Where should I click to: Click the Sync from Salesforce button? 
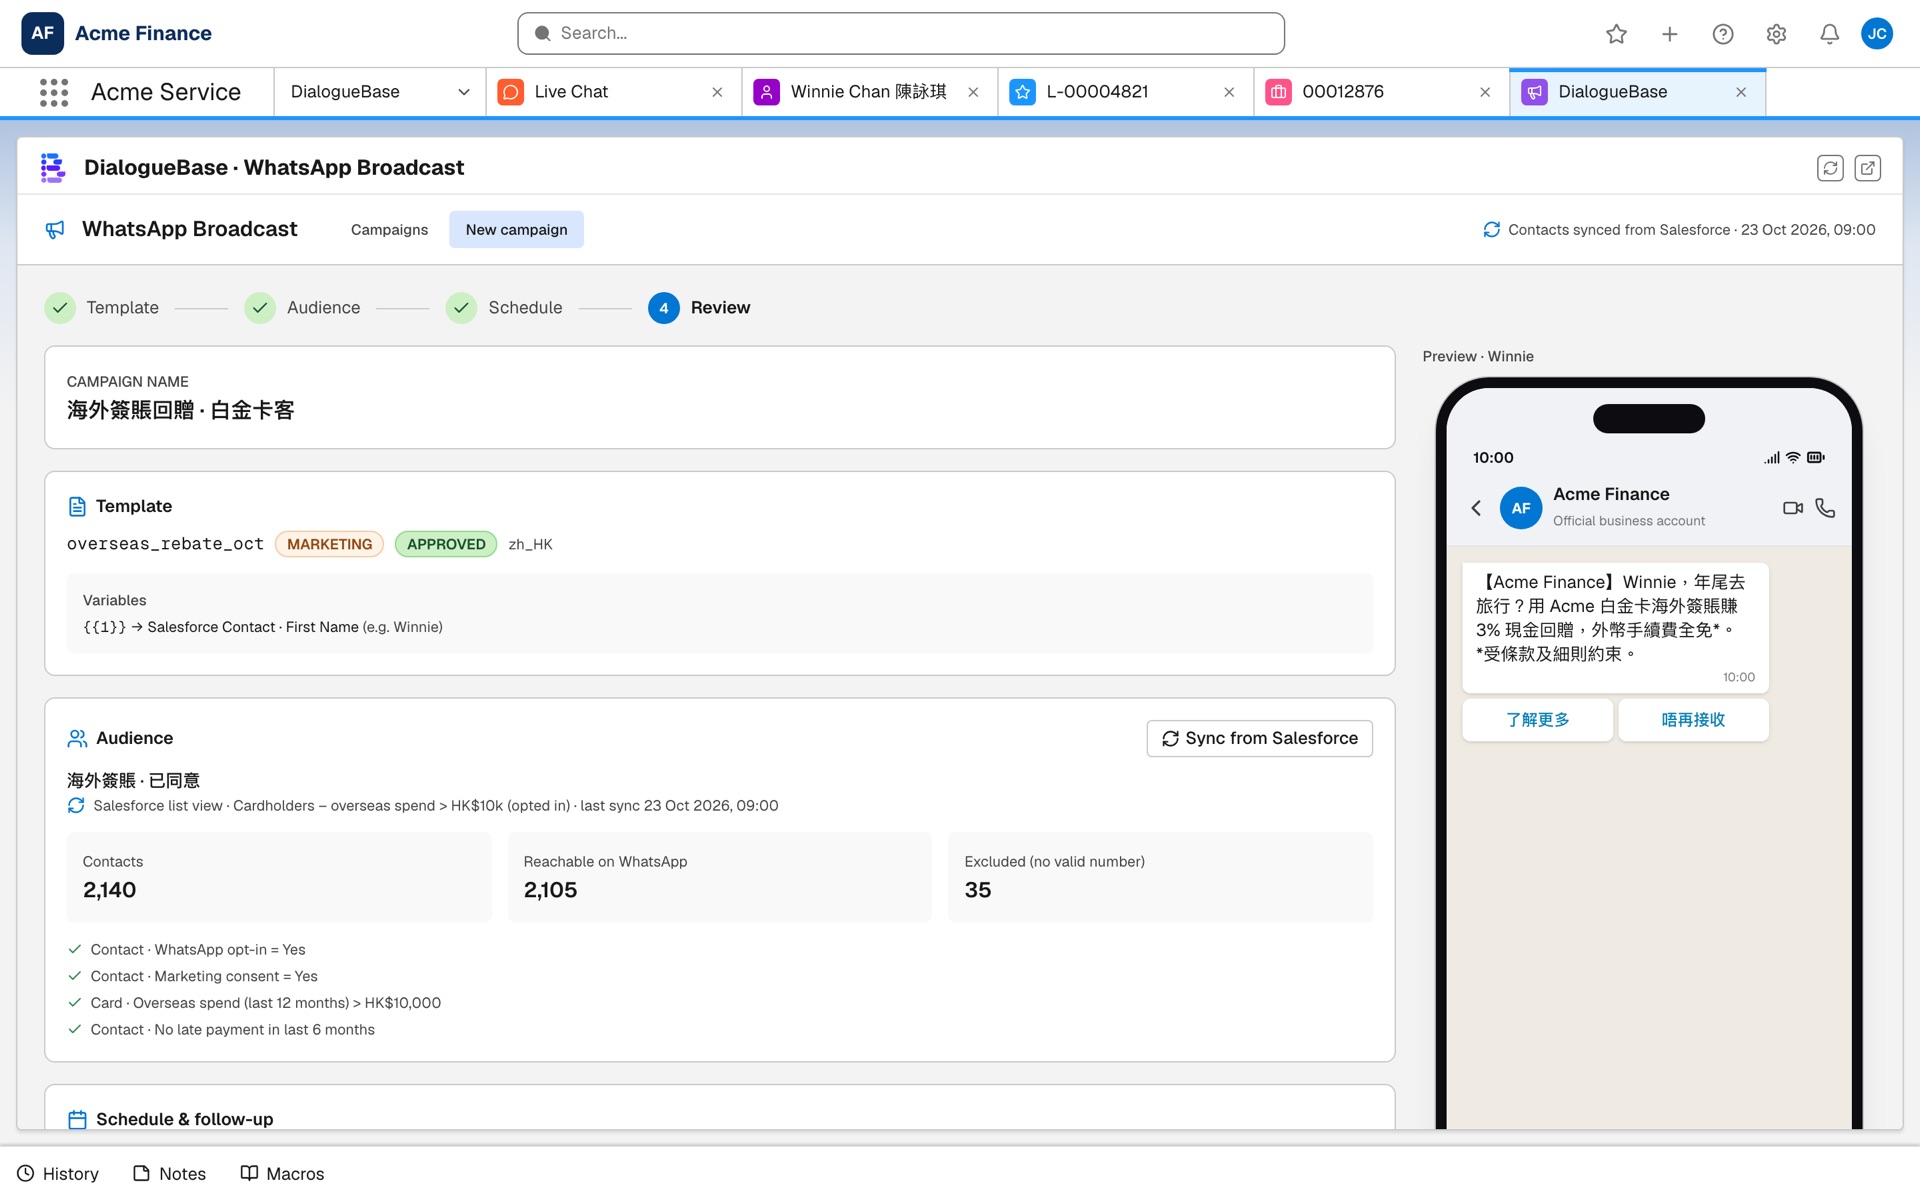(1259, 738)
